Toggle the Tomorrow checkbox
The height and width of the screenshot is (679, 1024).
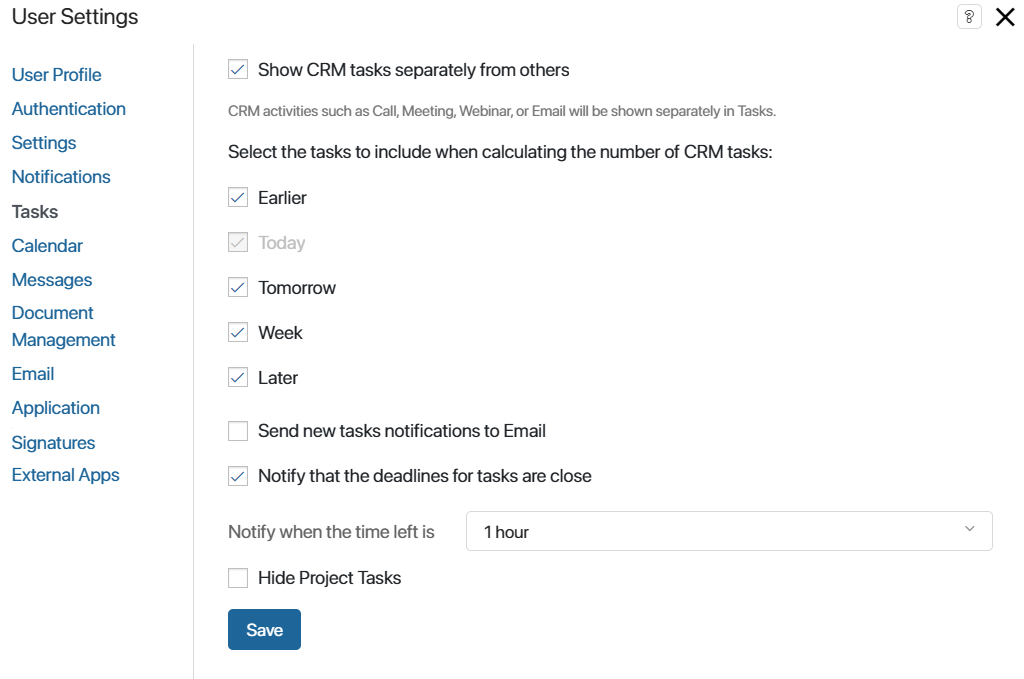[x=238, y=287]
